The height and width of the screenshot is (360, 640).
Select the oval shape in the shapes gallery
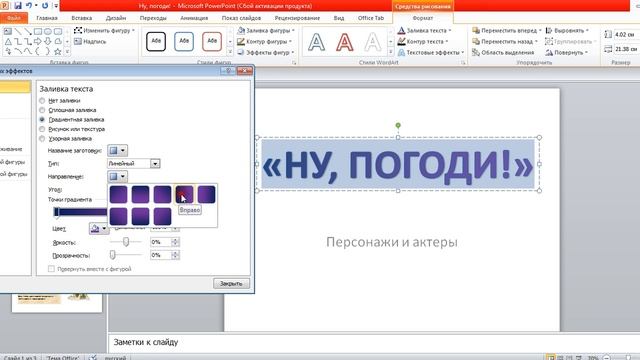coord(48,31)
